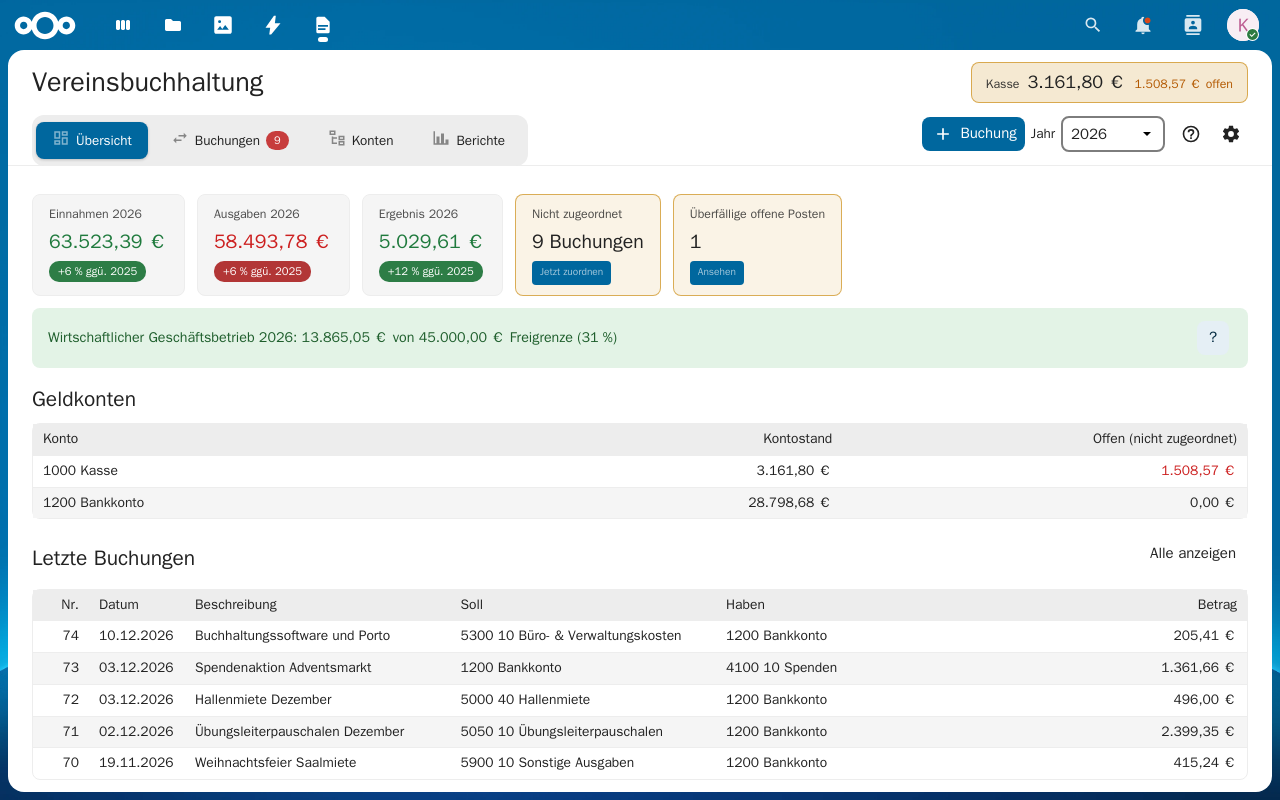Open booking 74 Buchhaltungssoftware und Porto
This screenshot has height=800, width=1280.
(x=640, y=636)
